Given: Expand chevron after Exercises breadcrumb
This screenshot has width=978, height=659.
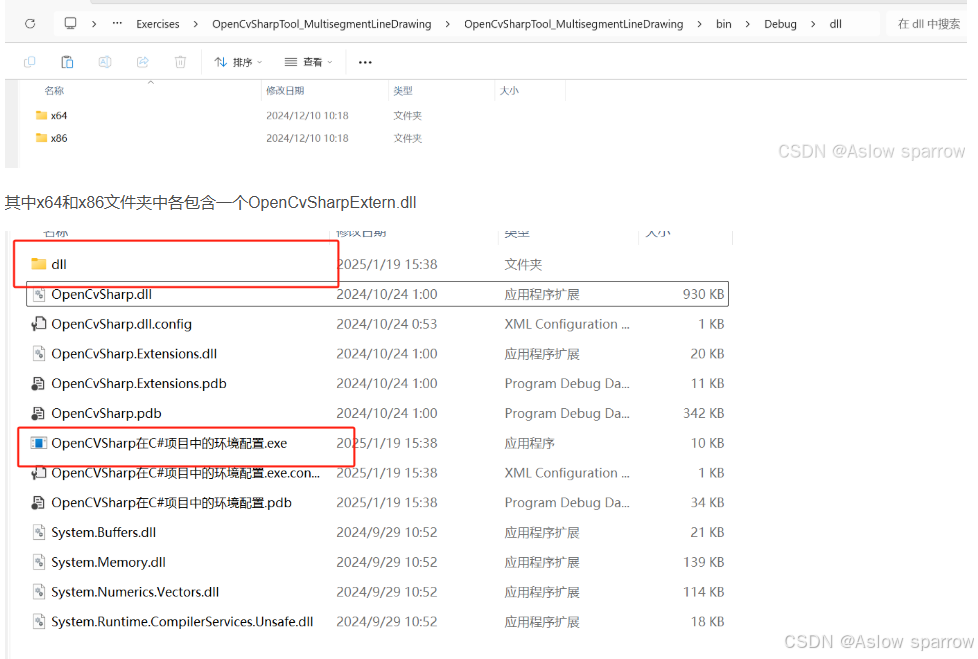Looking at the screenshot, I should (x=196, y=24).
